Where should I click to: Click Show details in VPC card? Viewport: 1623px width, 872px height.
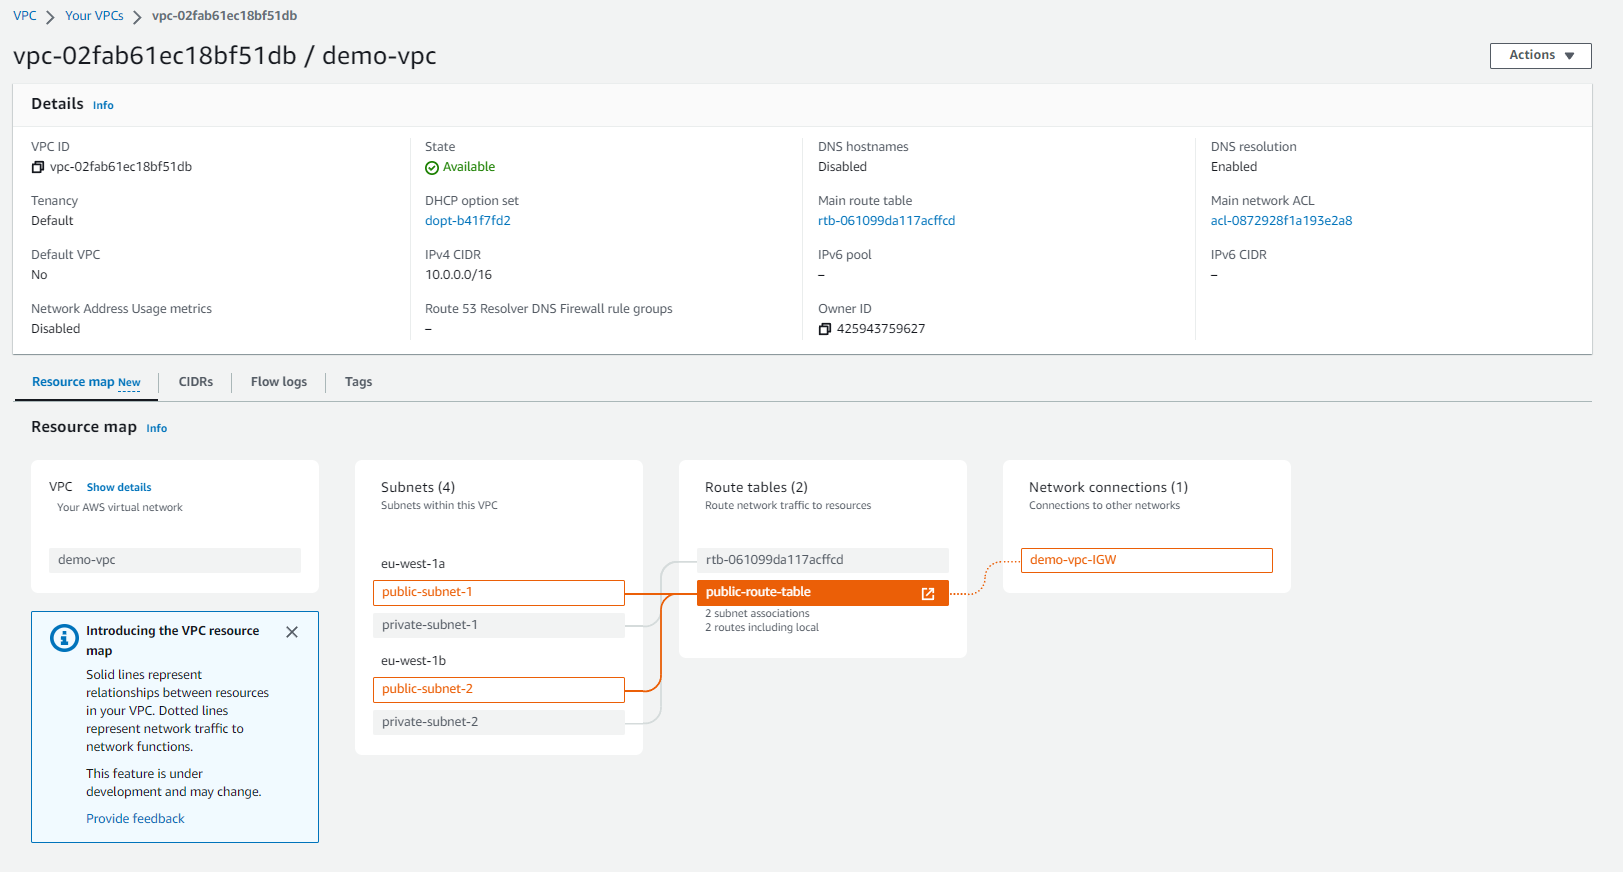coord(119,488)
